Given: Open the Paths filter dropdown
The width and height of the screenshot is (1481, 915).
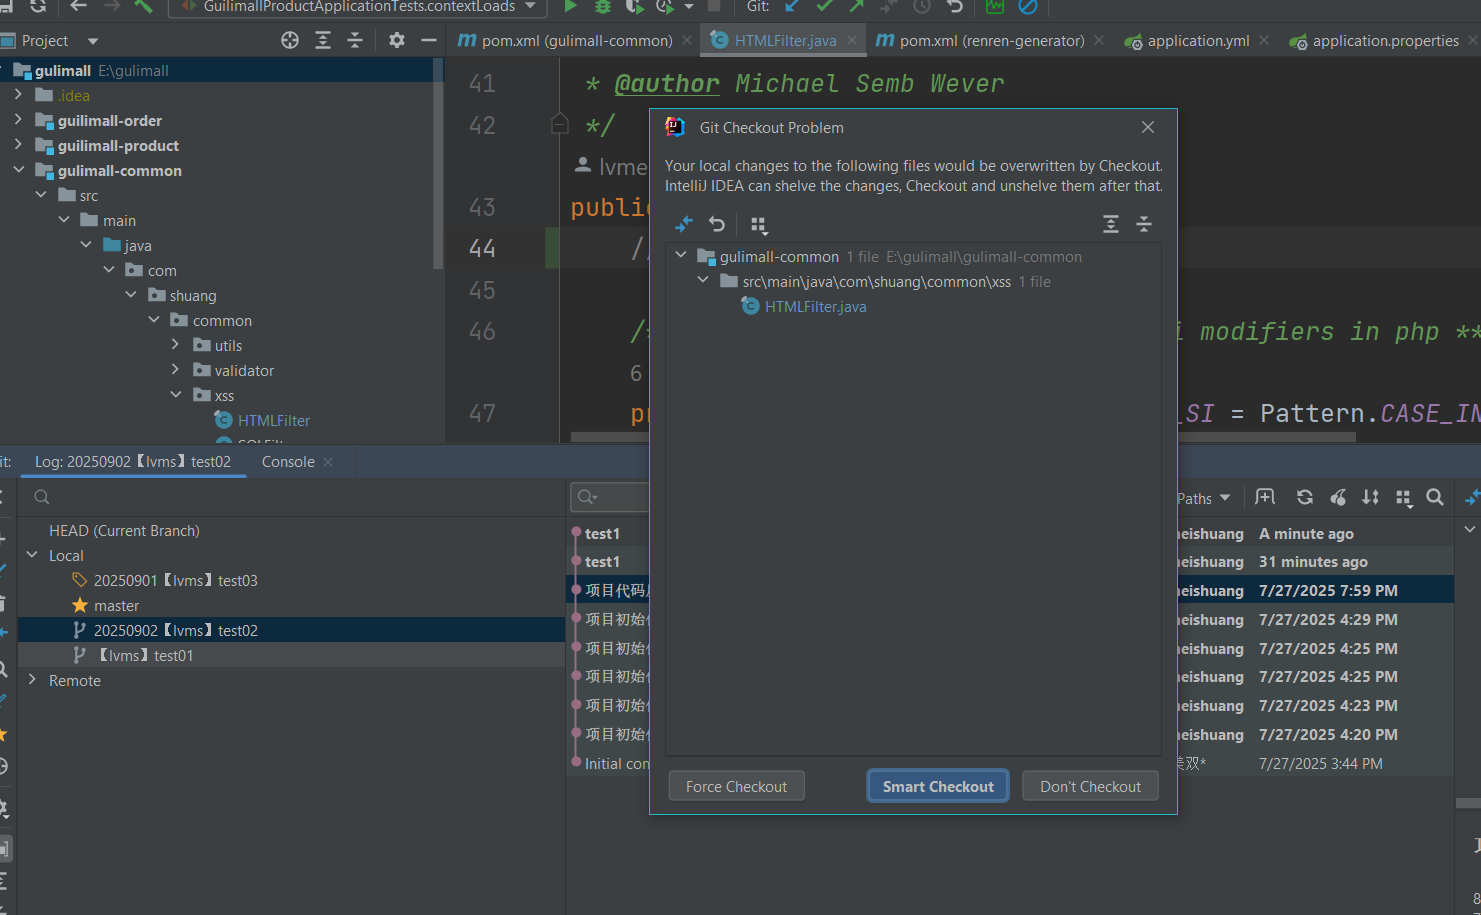Looking at the screenshot, I should click(1203, 498).
